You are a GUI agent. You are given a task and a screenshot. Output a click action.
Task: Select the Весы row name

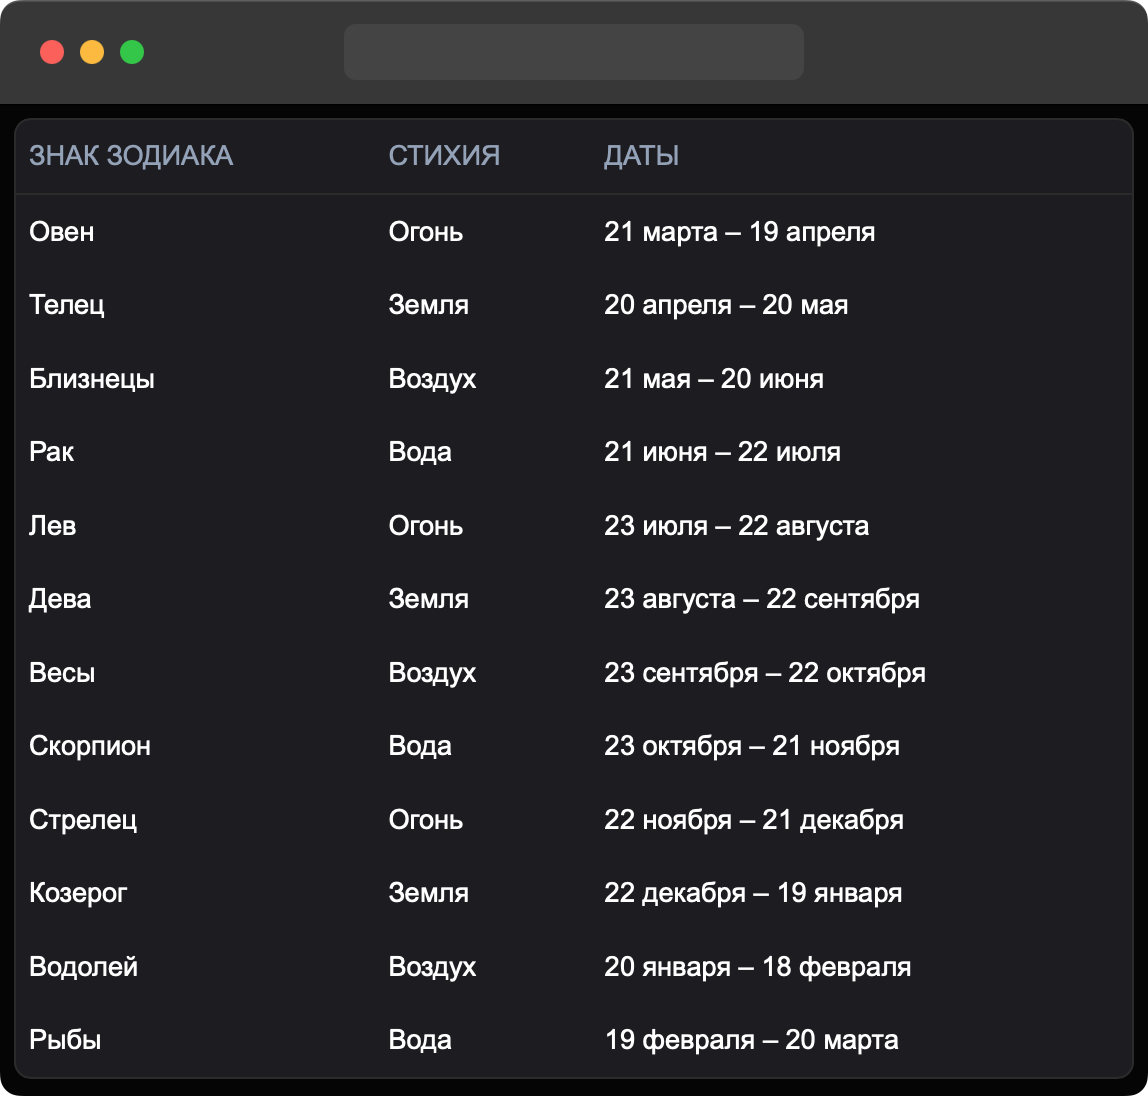point(62,673)
